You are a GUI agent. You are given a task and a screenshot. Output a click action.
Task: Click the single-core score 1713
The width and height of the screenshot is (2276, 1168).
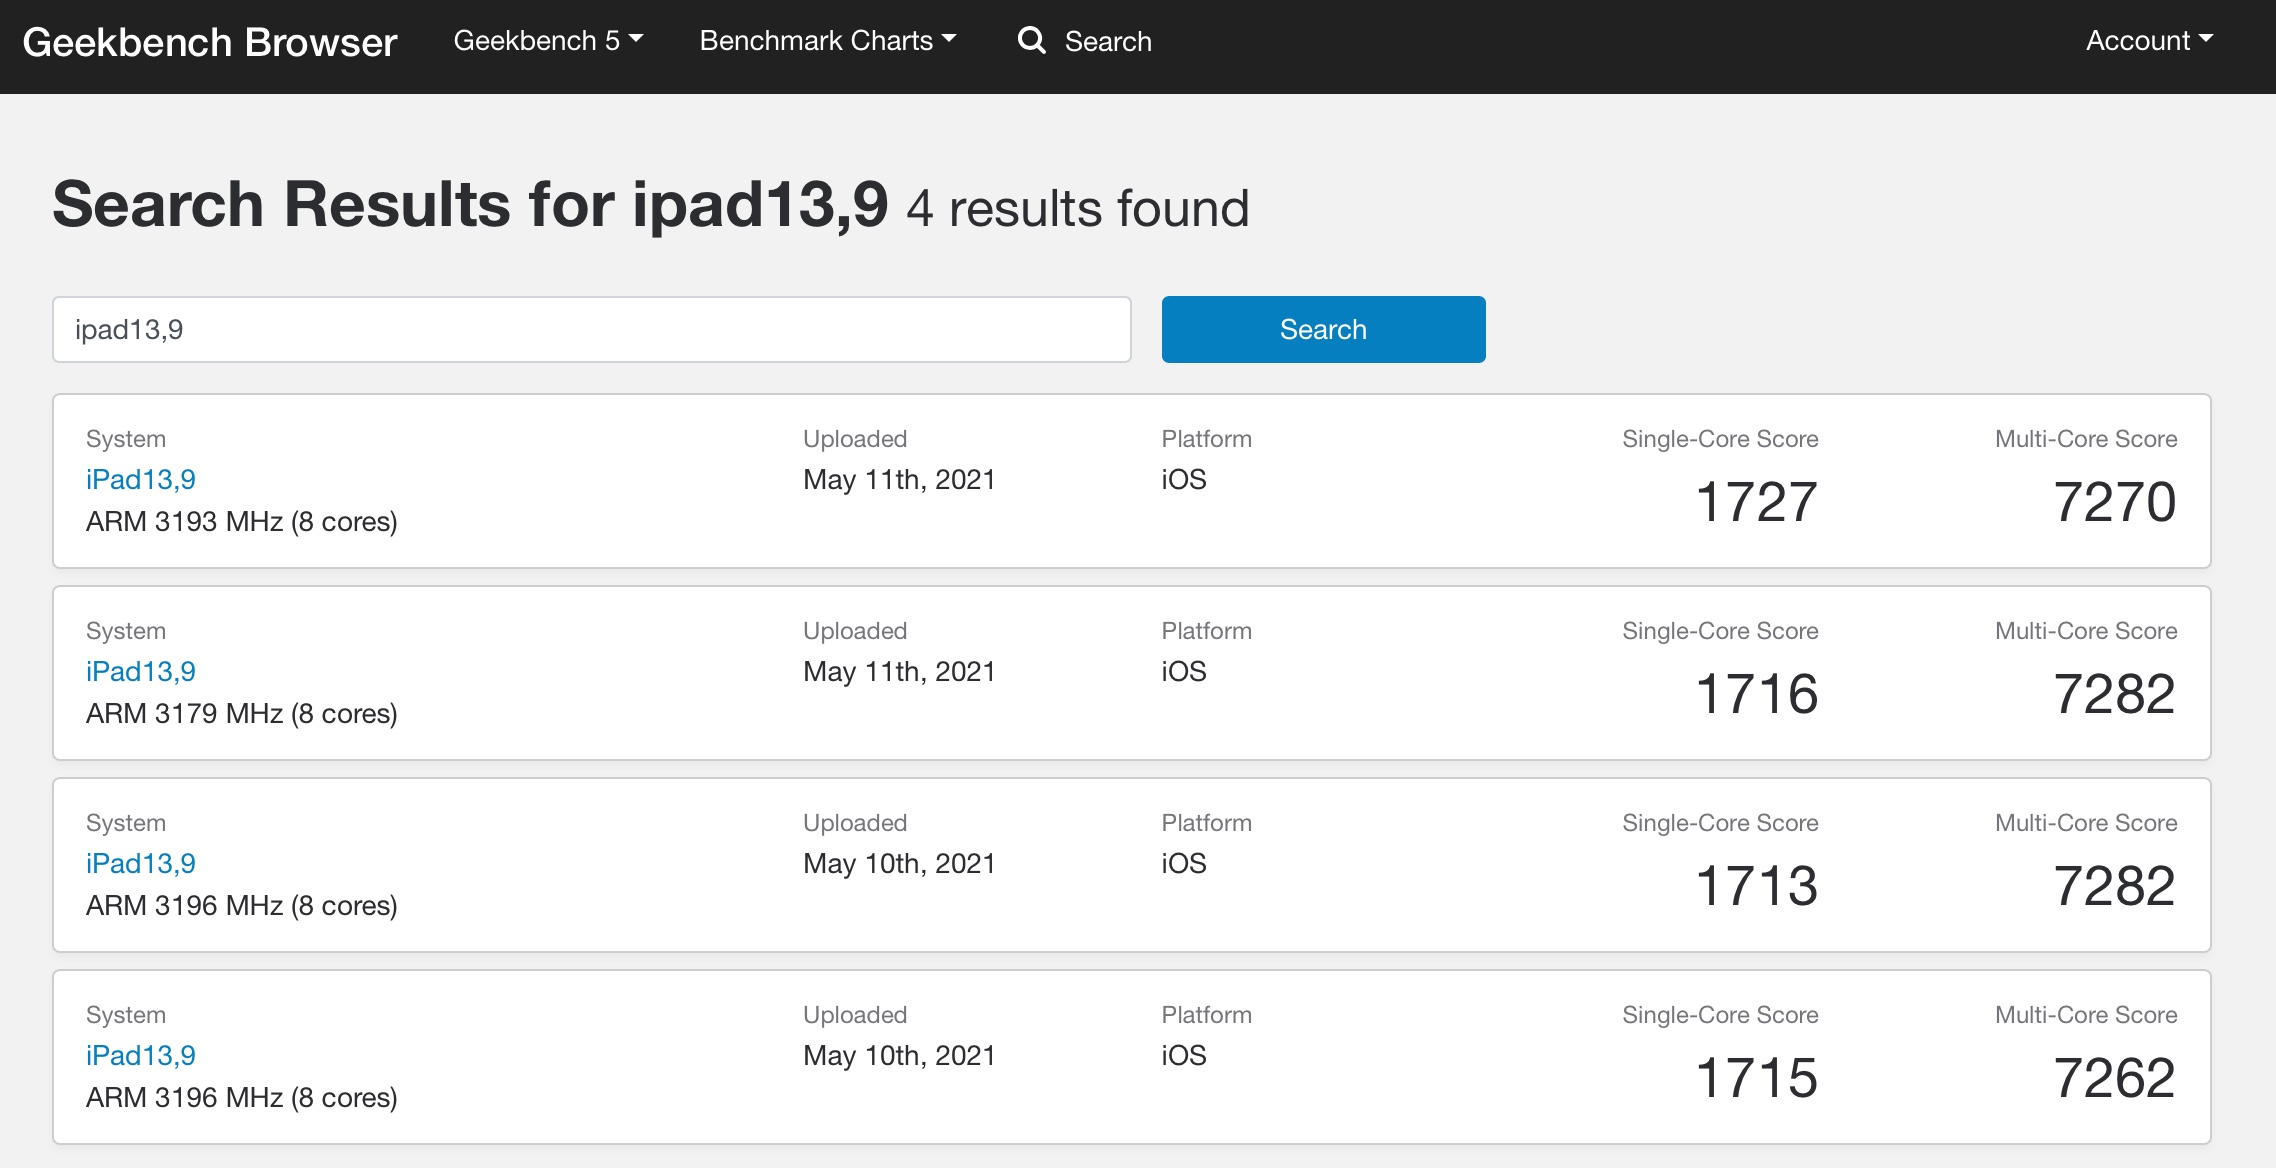[x=1756, y=886]
